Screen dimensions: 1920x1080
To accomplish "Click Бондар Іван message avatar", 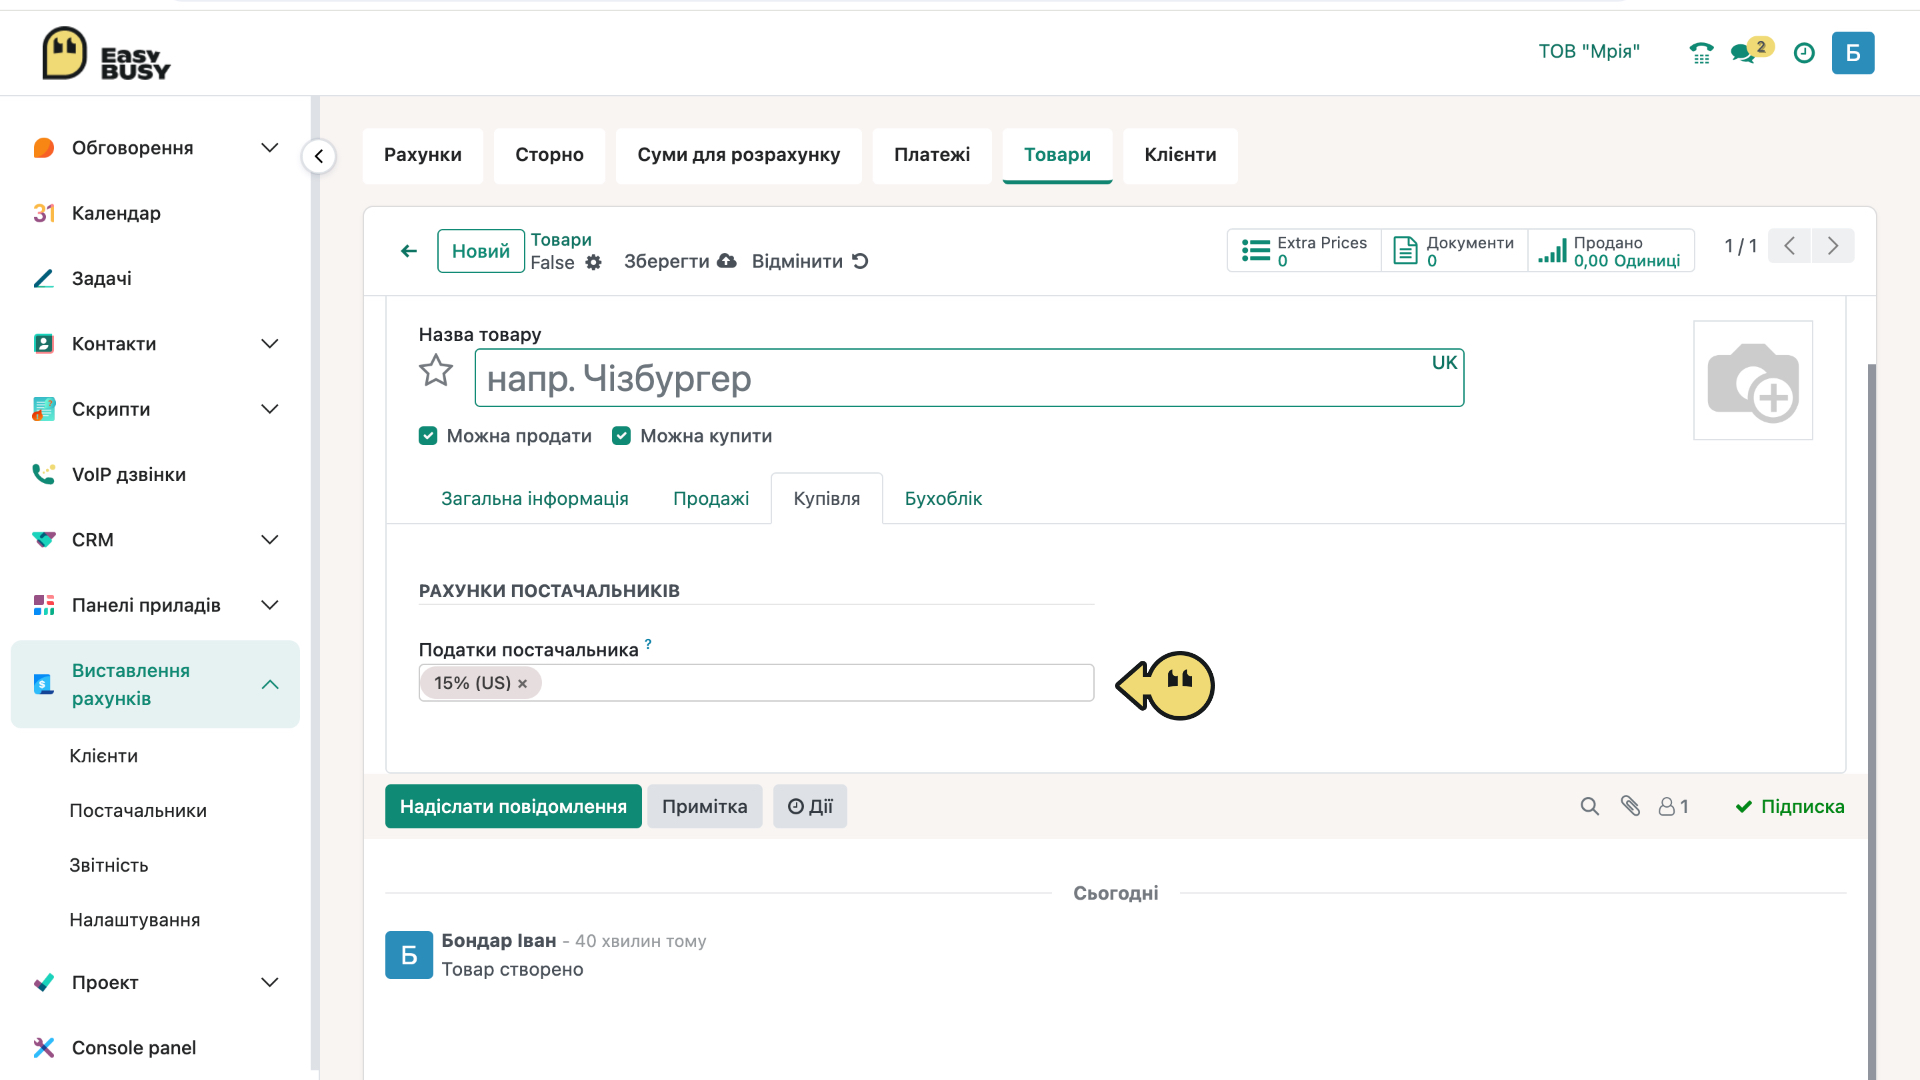I will [x=409, y=955].
